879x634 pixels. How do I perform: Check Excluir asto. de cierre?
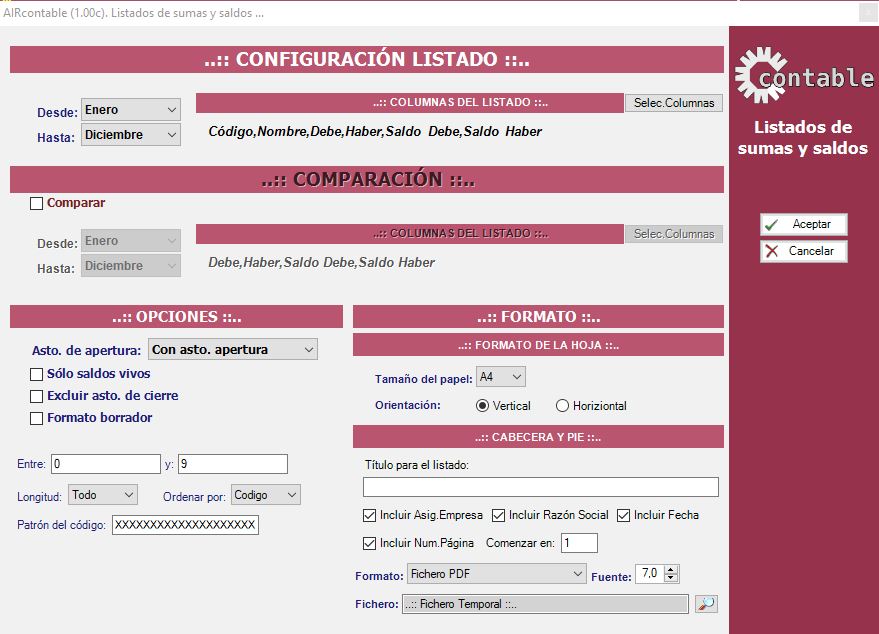coord(36,396)
